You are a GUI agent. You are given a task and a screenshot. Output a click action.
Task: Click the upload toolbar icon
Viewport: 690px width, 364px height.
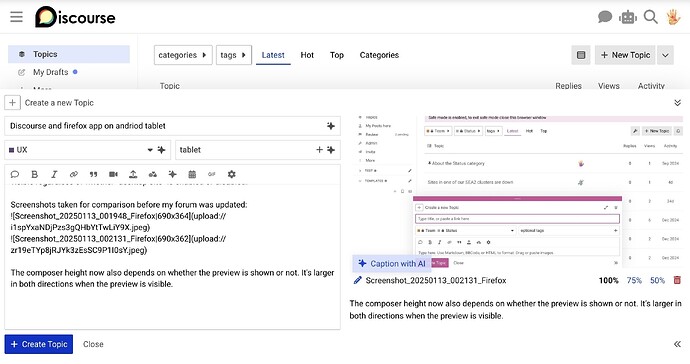click(133, 174)
